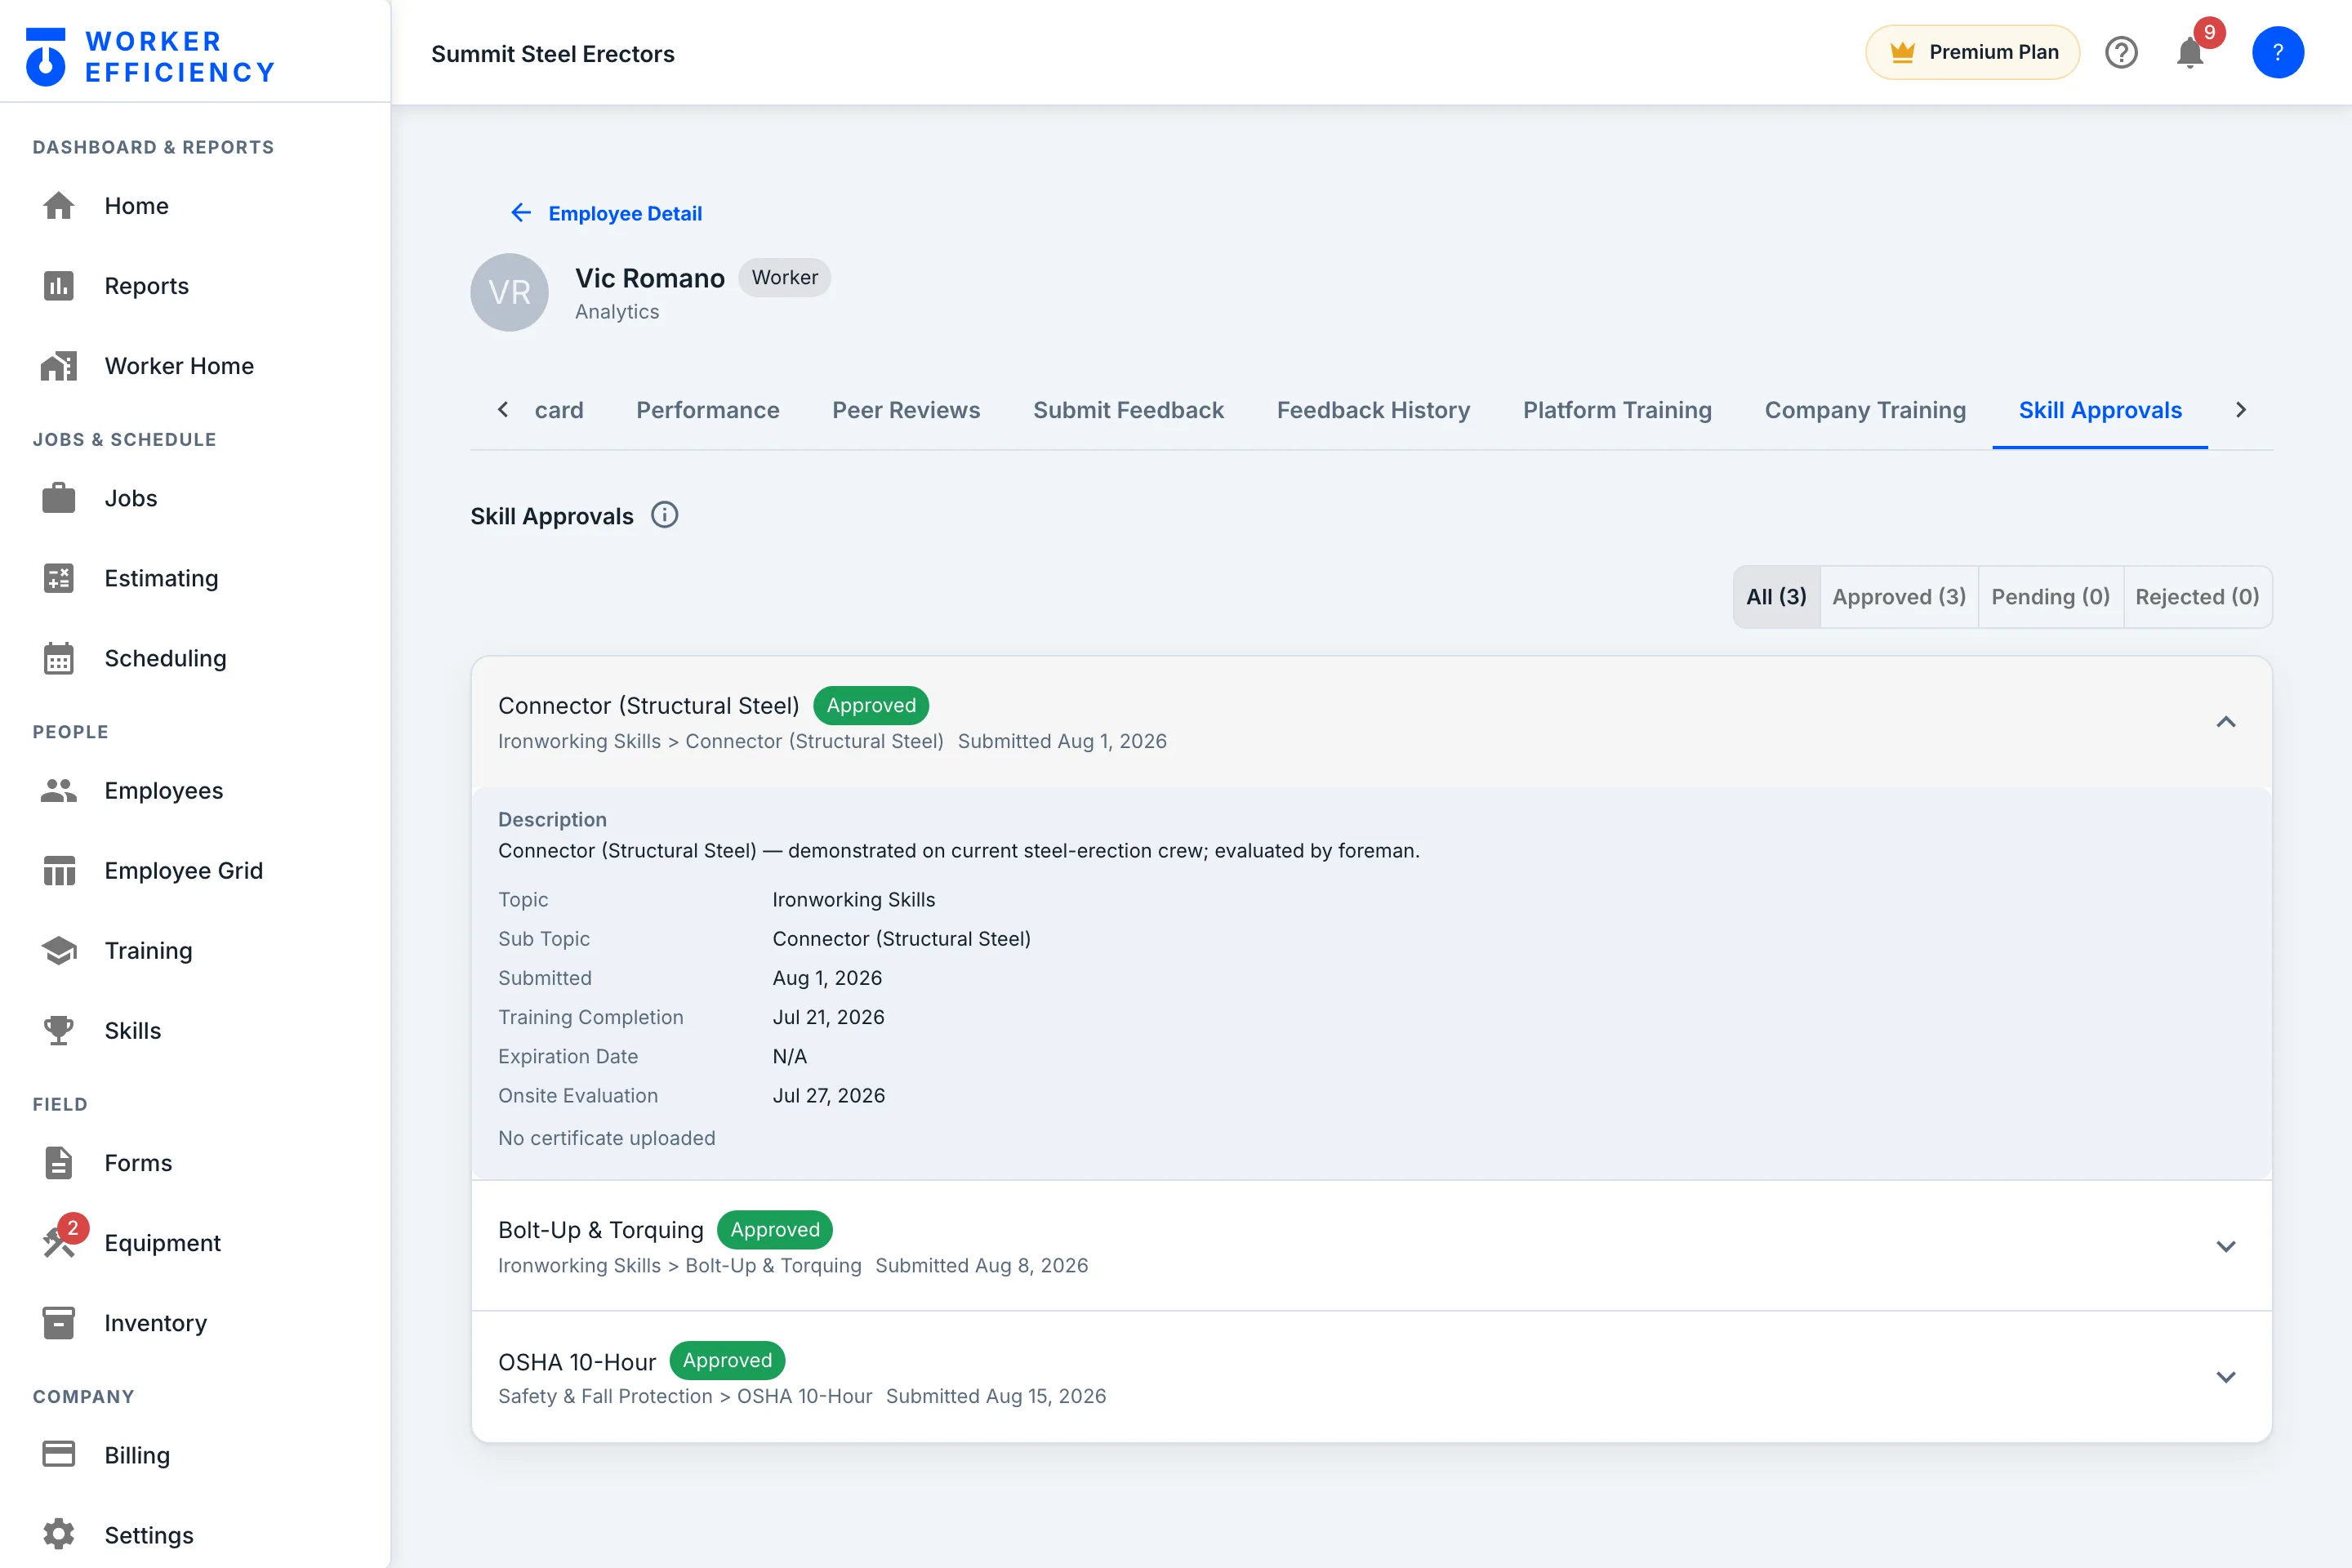
Task: Switch to the Peer Reviews tab
Action: (x=906, y=410)
